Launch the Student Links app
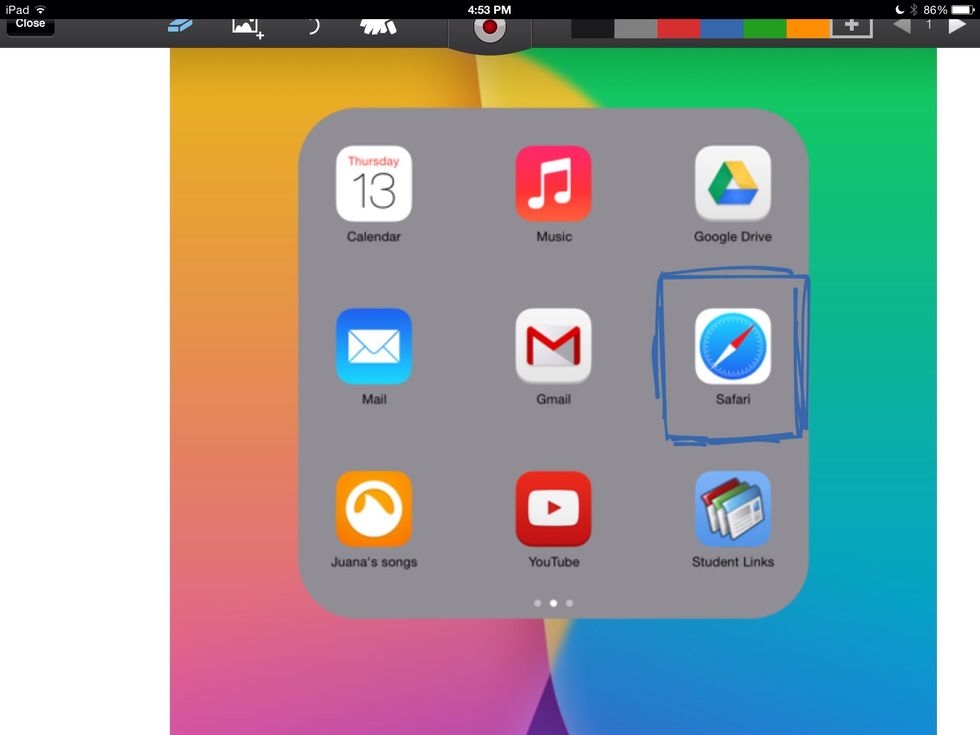Image resolution: width=980 pixels, height=735 pixels. pos(733,508)
